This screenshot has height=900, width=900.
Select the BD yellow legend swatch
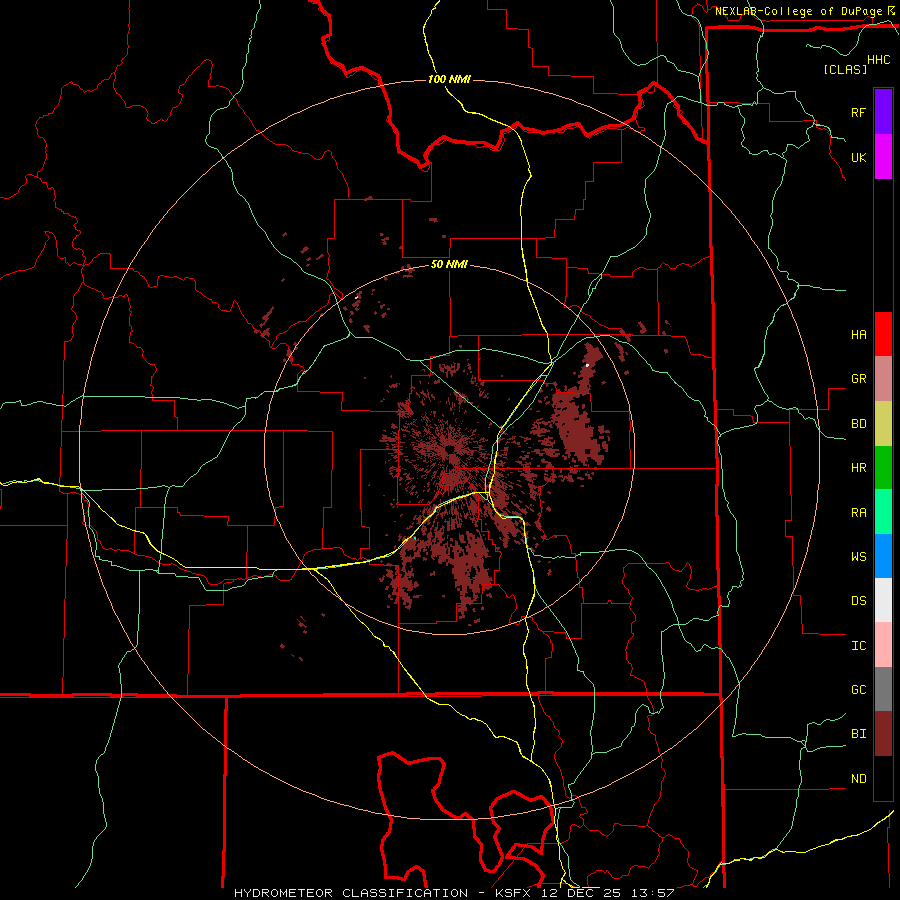click(x=883, y=423)
